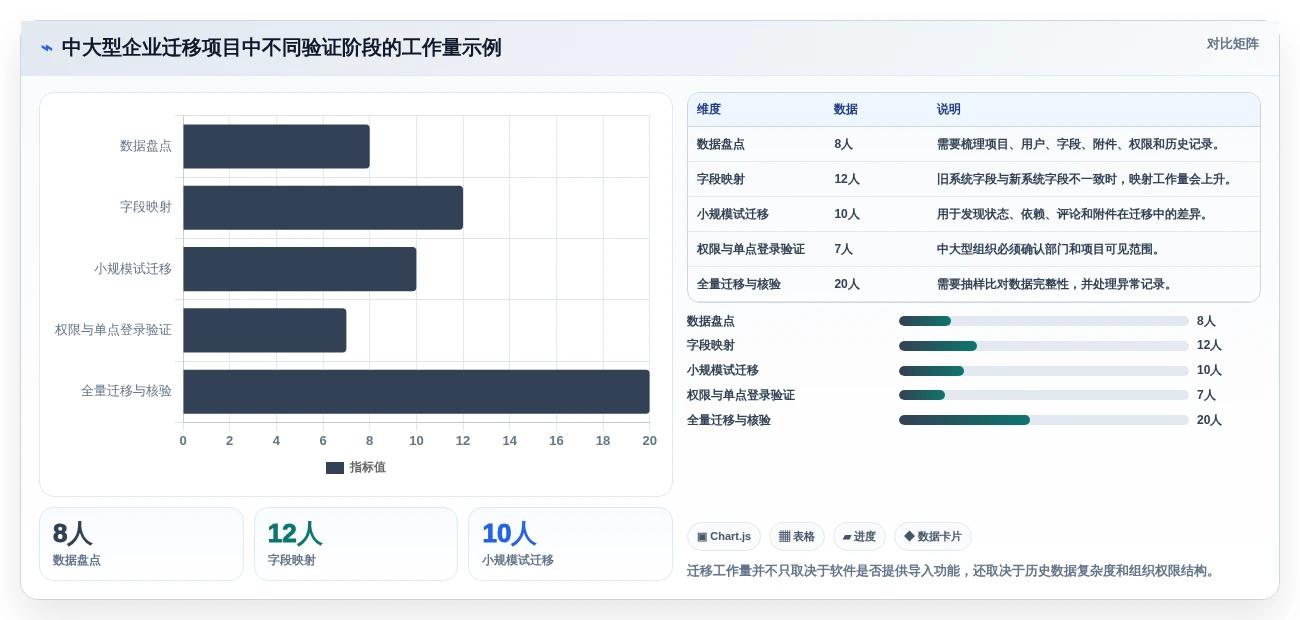Image resolution: width=1300 pixels, height=620 pixels.
Task: Toggle the 指标值 legend color box
Action: [x=335, y=468]
